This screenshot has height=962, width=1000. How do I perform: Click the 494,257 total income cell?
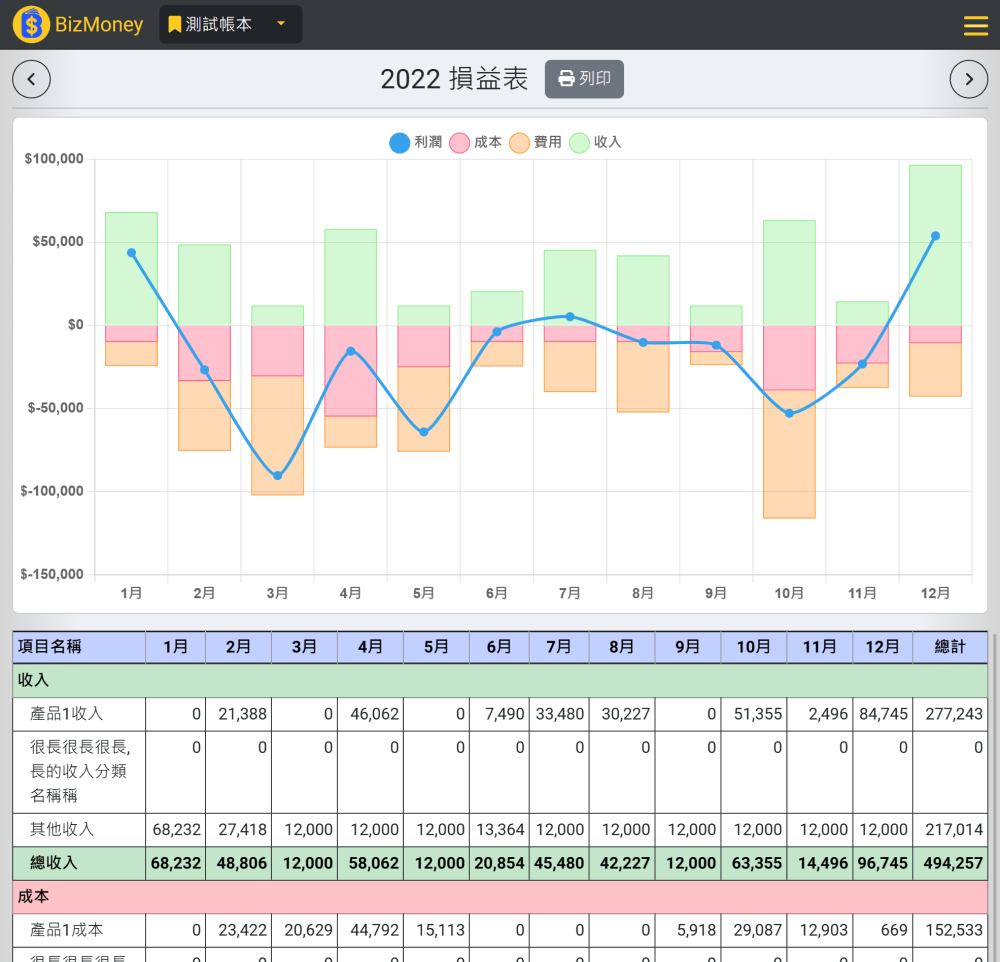pyautogui.click(x=950, y=863)
